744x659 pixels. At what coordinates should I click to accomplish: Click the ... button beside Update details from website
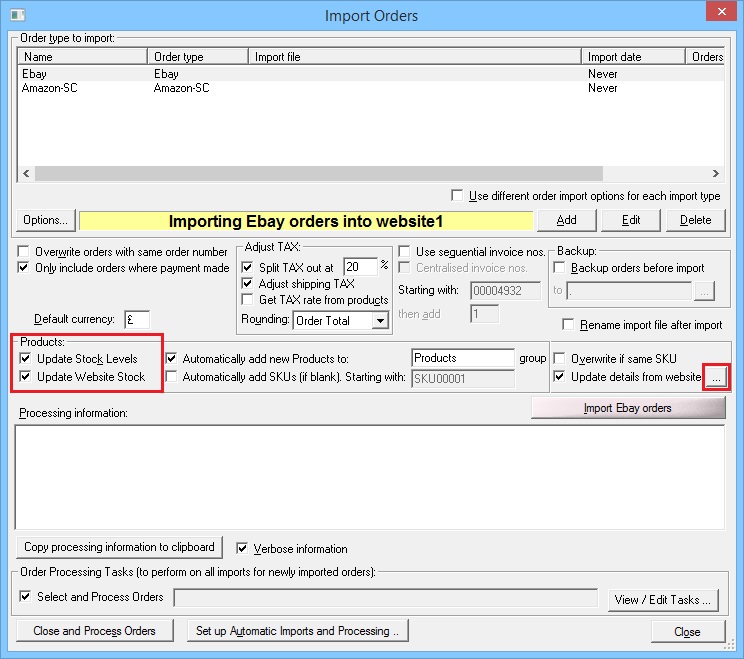716,378
